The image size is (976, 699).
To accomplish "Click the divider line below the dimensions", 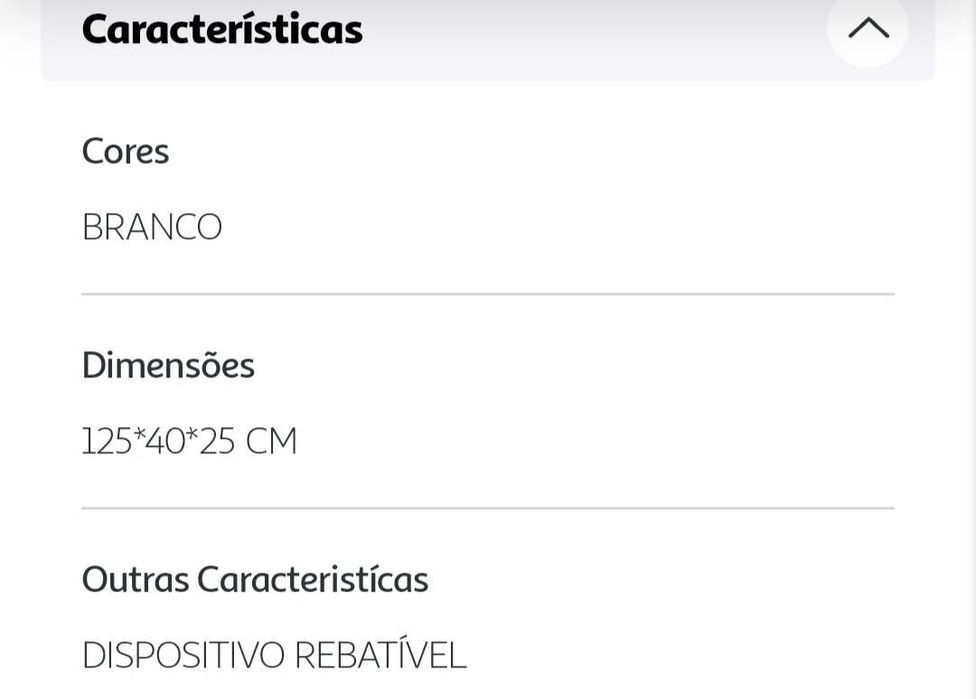I will tap(488, 508).
